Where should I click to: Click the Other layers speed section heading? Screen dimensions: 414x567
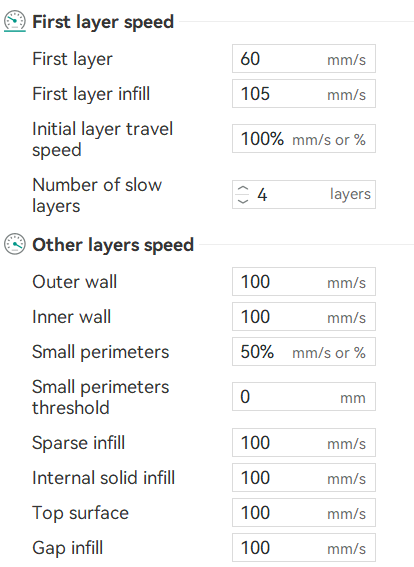(x=113, y=245)
